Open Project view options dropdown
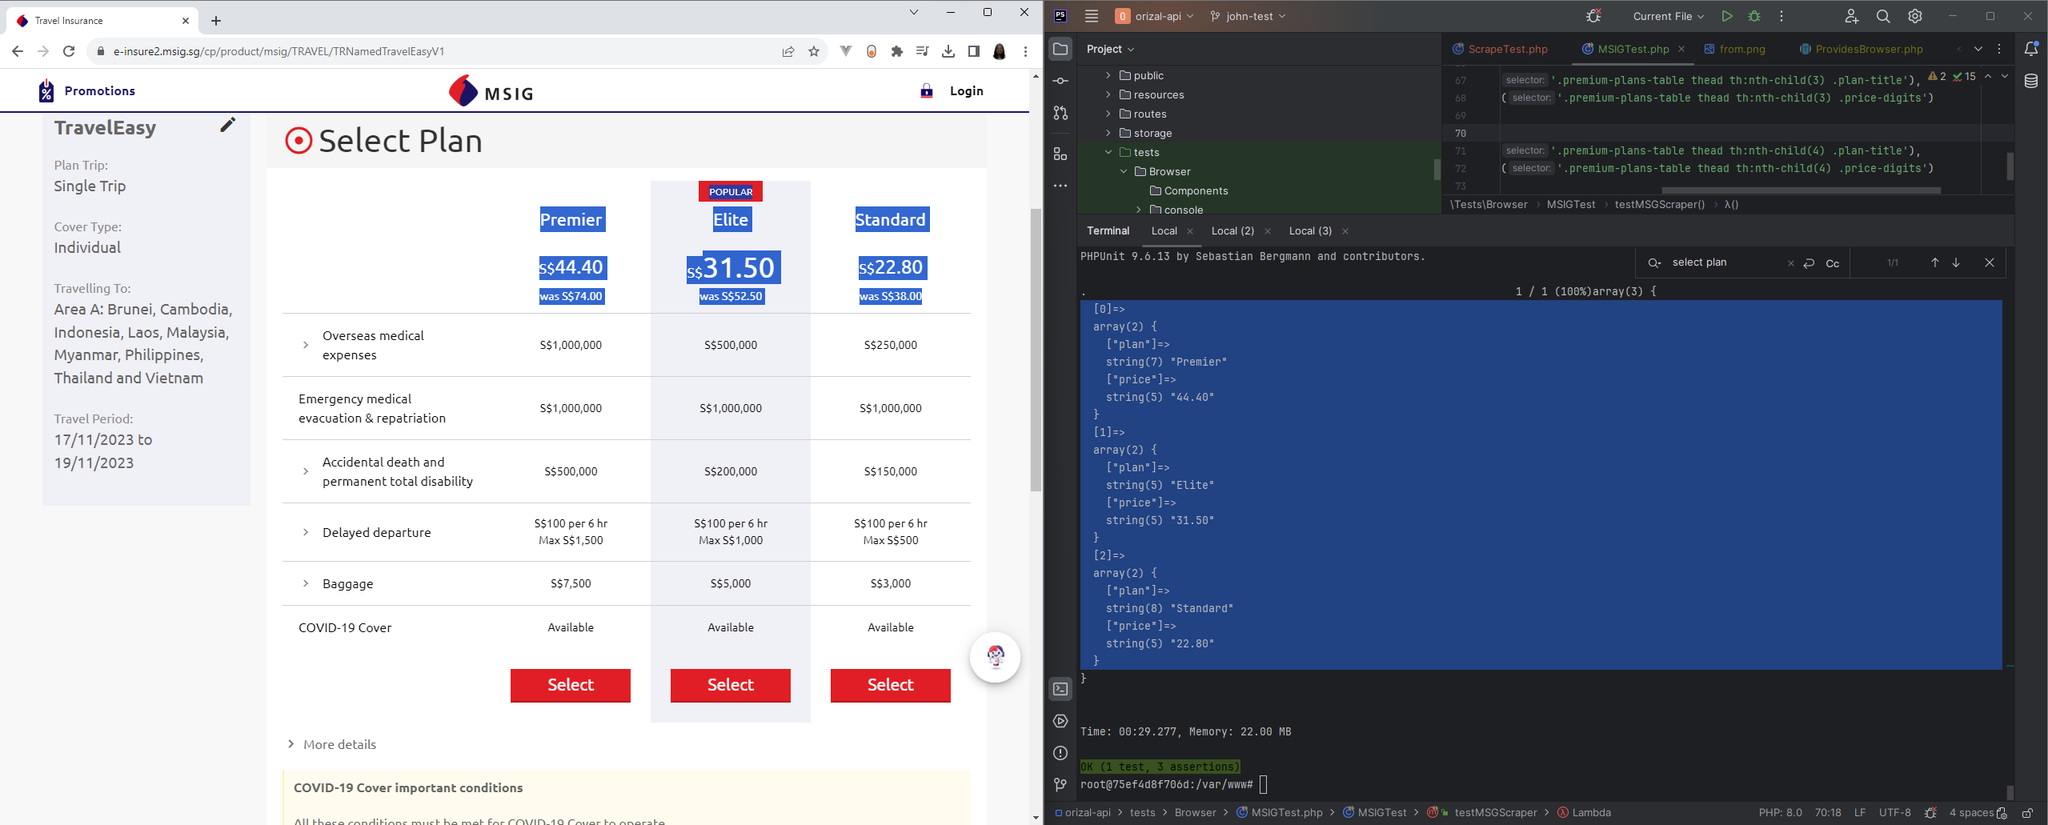Screen dimensions: 2048x825 click(x=1110, y=49)
